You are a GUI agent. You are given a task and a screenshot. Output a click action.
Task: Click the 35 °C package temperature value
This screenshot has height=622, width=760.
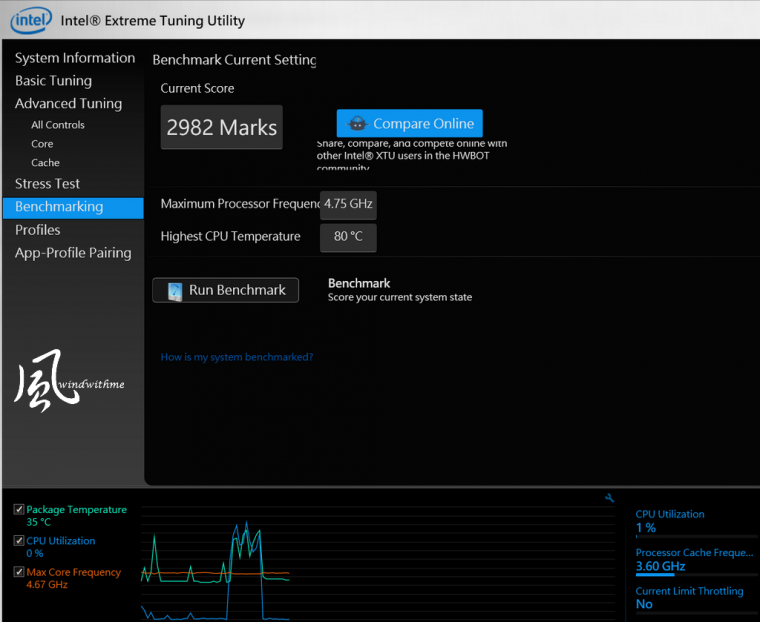[x=38, y=522]
